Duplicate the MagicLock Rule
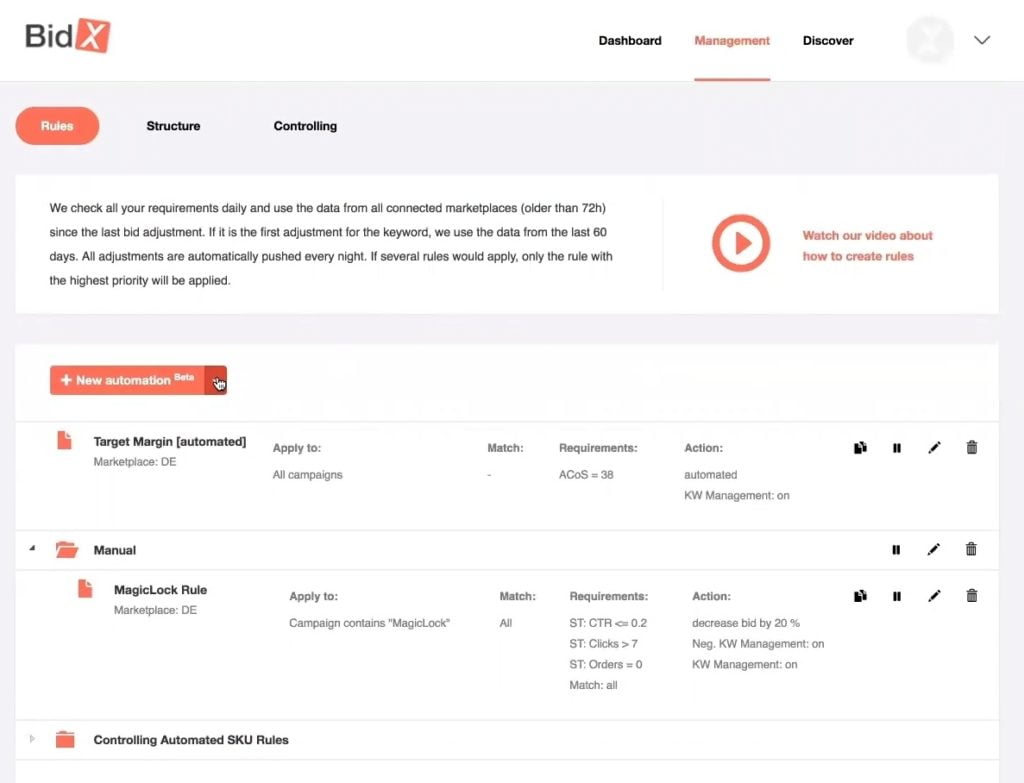Viewport: 1024px width, 783px height. pyautogui.click(x=860, y=596)
